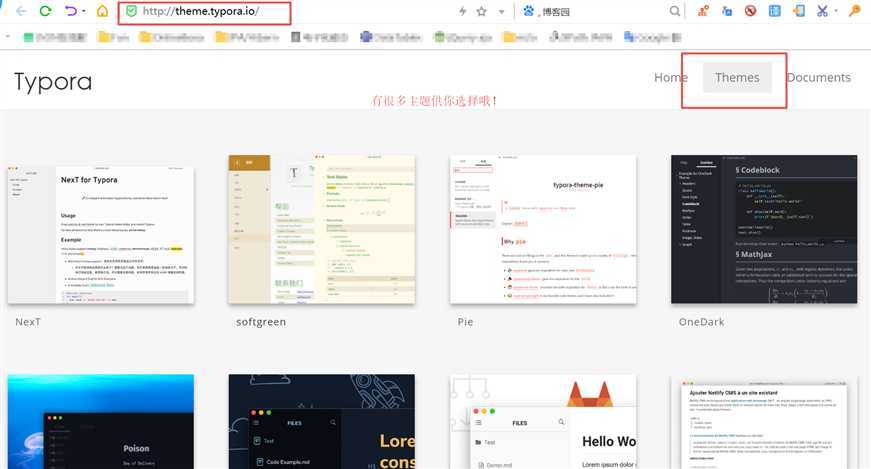Click the OneDark theme name label
871x469 pixels.
[x=702, y=322]
